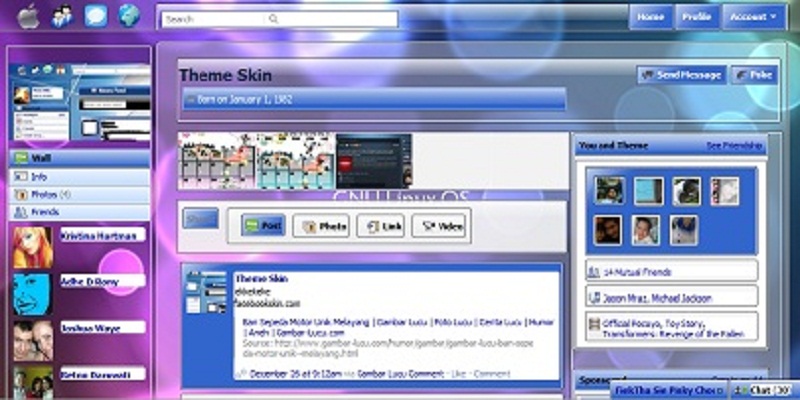Viewport: 800px width, 400px height.
Task: Poke Theme Skin with Poke button
Action: [755, 75]
